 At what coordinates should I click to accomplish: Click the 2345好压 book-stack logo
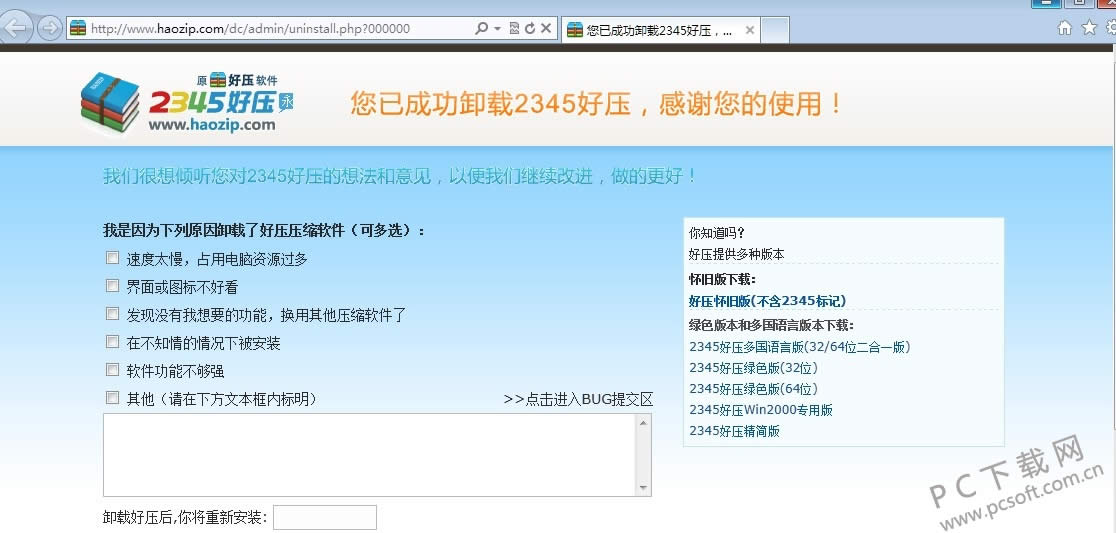110,102
